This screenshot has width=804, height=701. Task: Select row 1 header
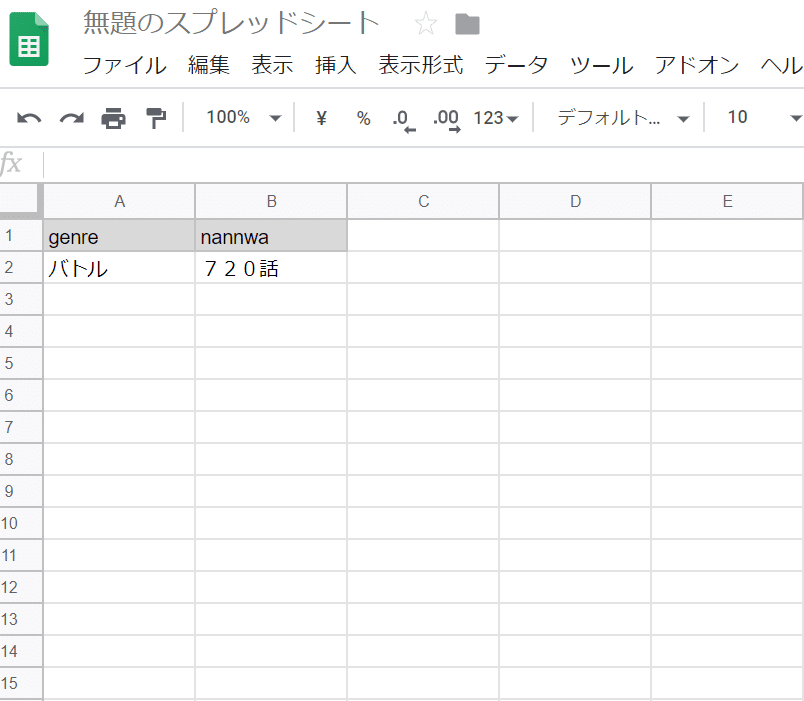coord(21,235)
